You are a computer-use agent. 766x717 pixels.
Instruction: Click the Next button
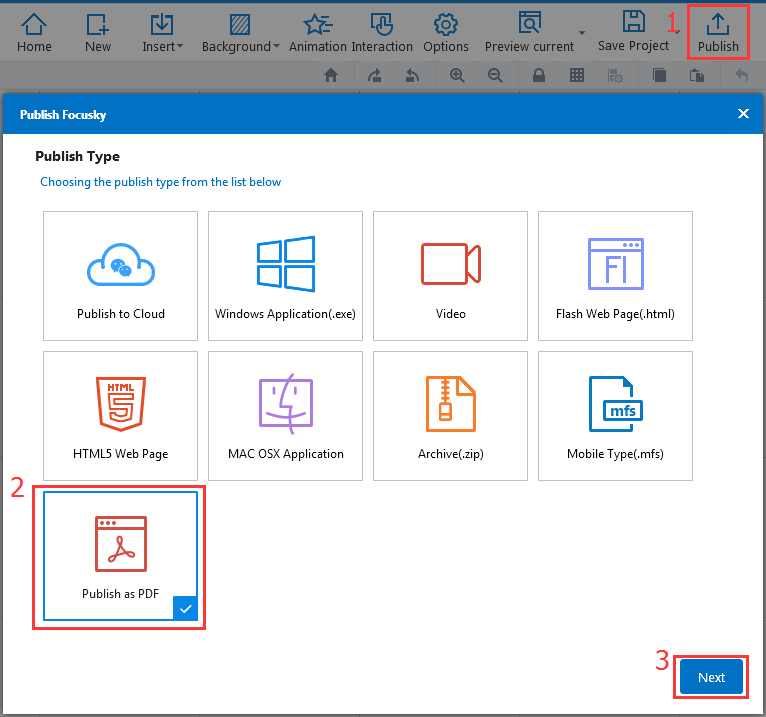(711, 677)
